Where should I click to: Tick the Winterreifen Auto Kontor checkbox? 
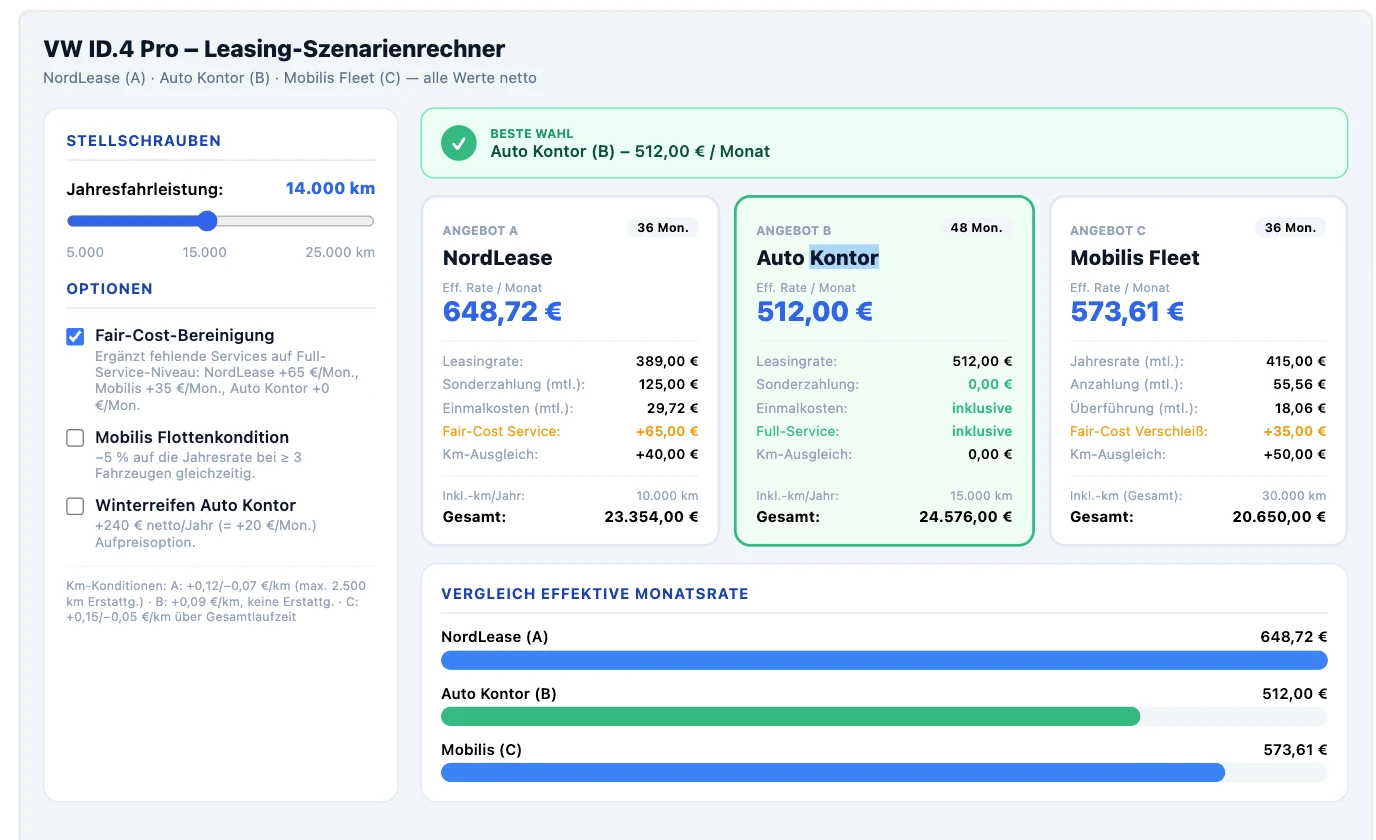tap(75, 506)
